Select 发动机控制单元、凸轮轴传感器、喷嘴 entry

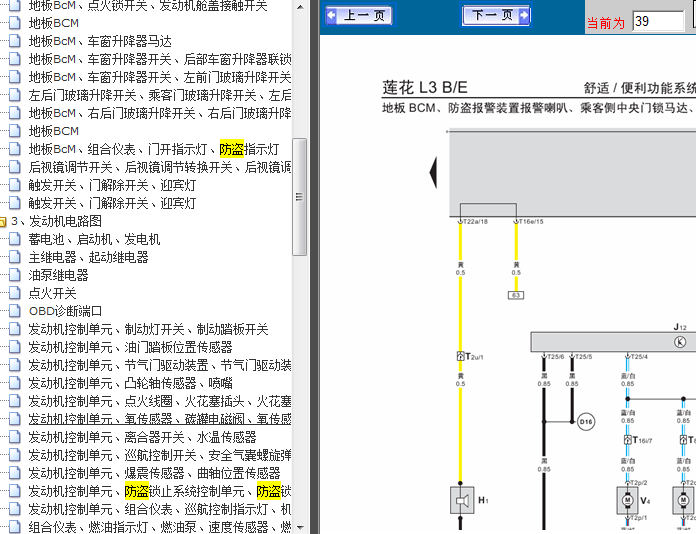point(130,383)
